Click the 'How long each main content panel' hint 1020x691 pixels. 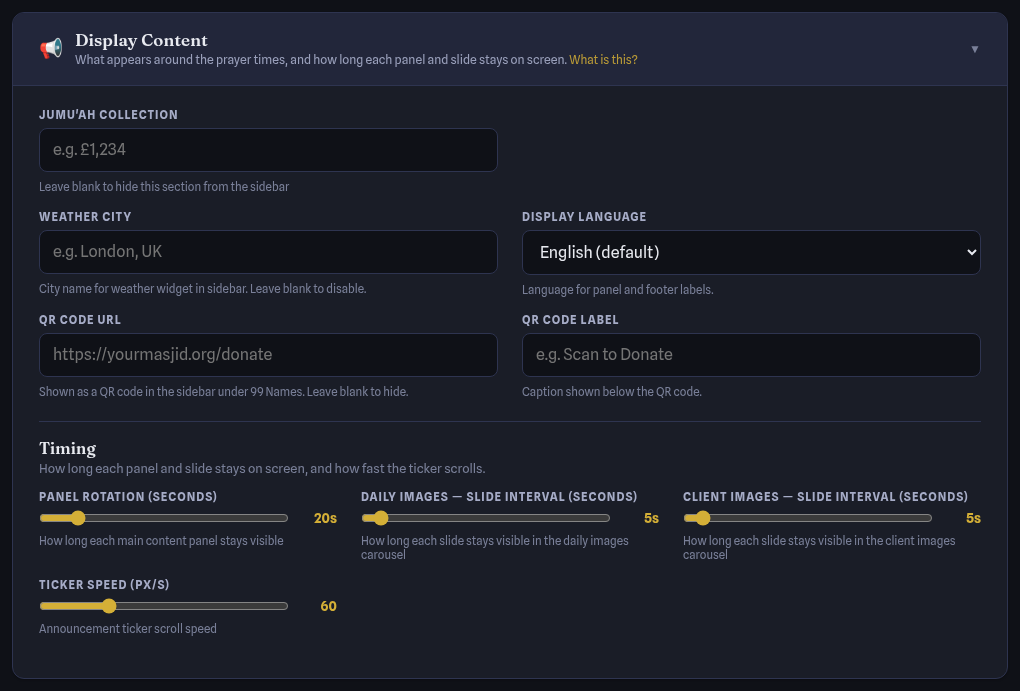[161, 541]
